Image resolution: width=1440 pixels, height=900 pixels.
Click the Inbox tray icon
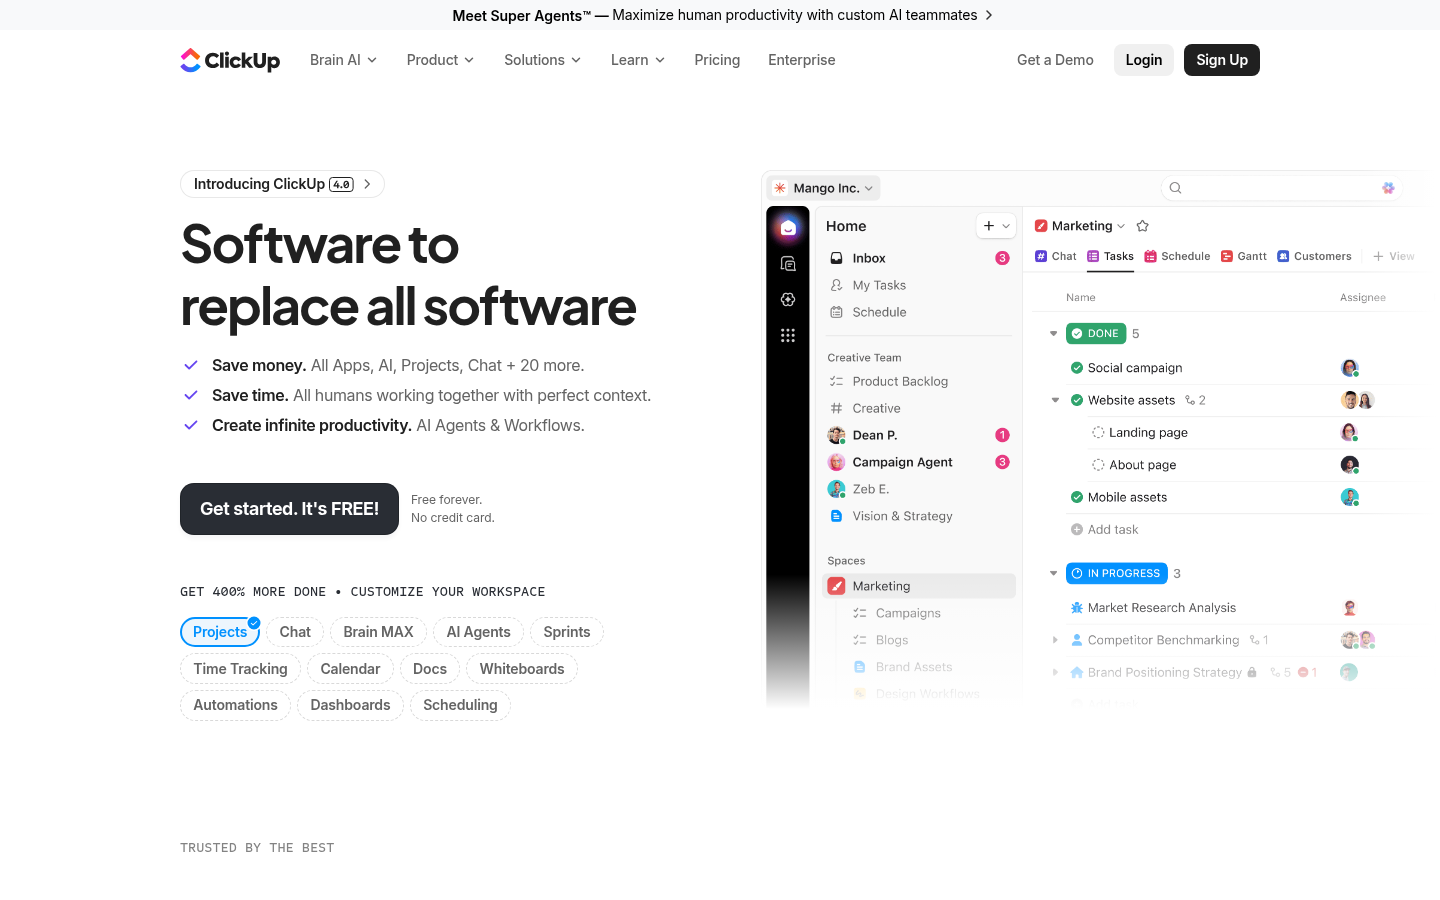coord(837,258)
